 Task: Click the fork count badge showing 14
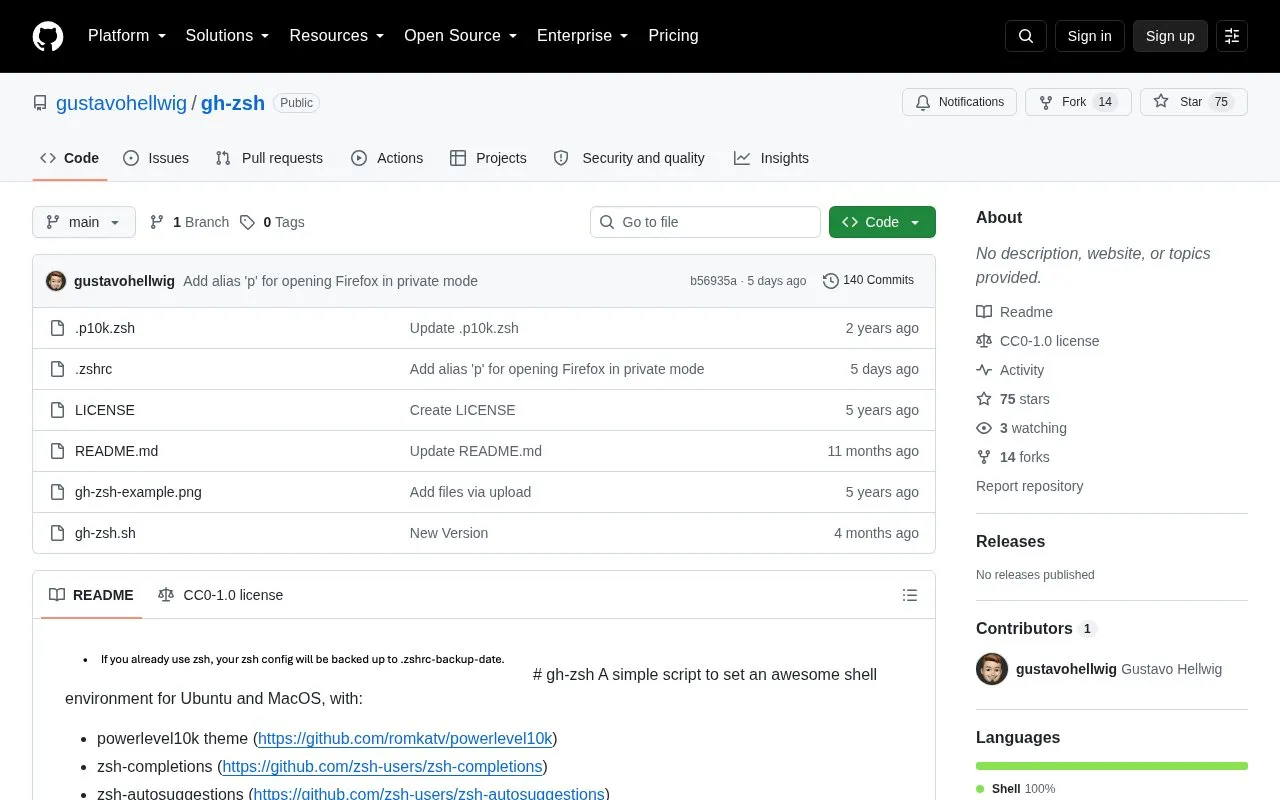pyautogui.click(x=1105, y=102)
